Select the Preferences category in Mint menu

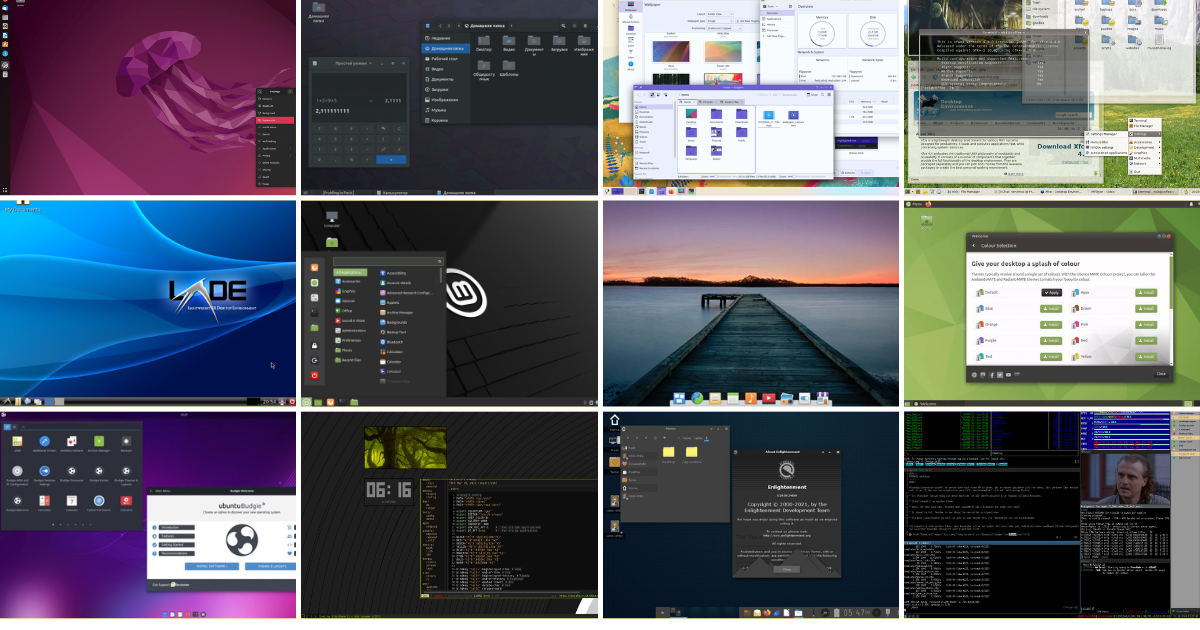pos(349,340)
